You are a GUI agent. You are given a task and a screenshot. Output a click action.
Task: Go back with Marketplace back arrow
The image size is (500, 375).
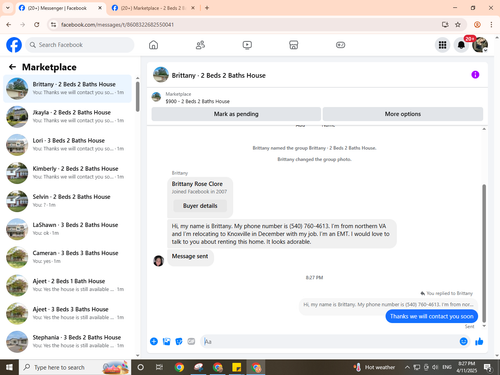[x=12, y=67]
